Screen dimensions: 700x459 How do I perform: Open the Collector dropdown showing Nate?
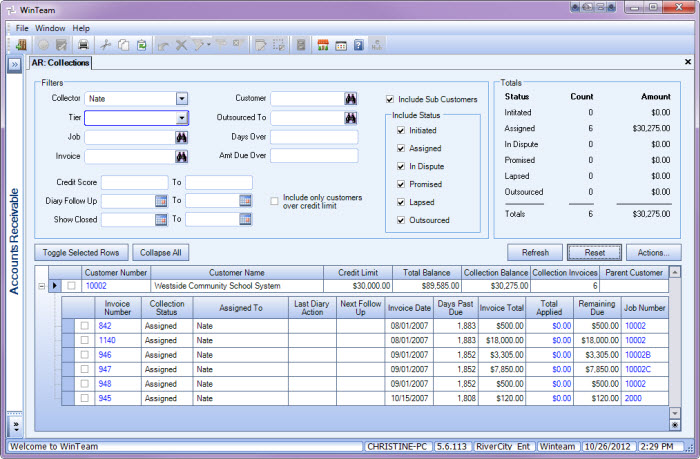(x=182, y=99)
